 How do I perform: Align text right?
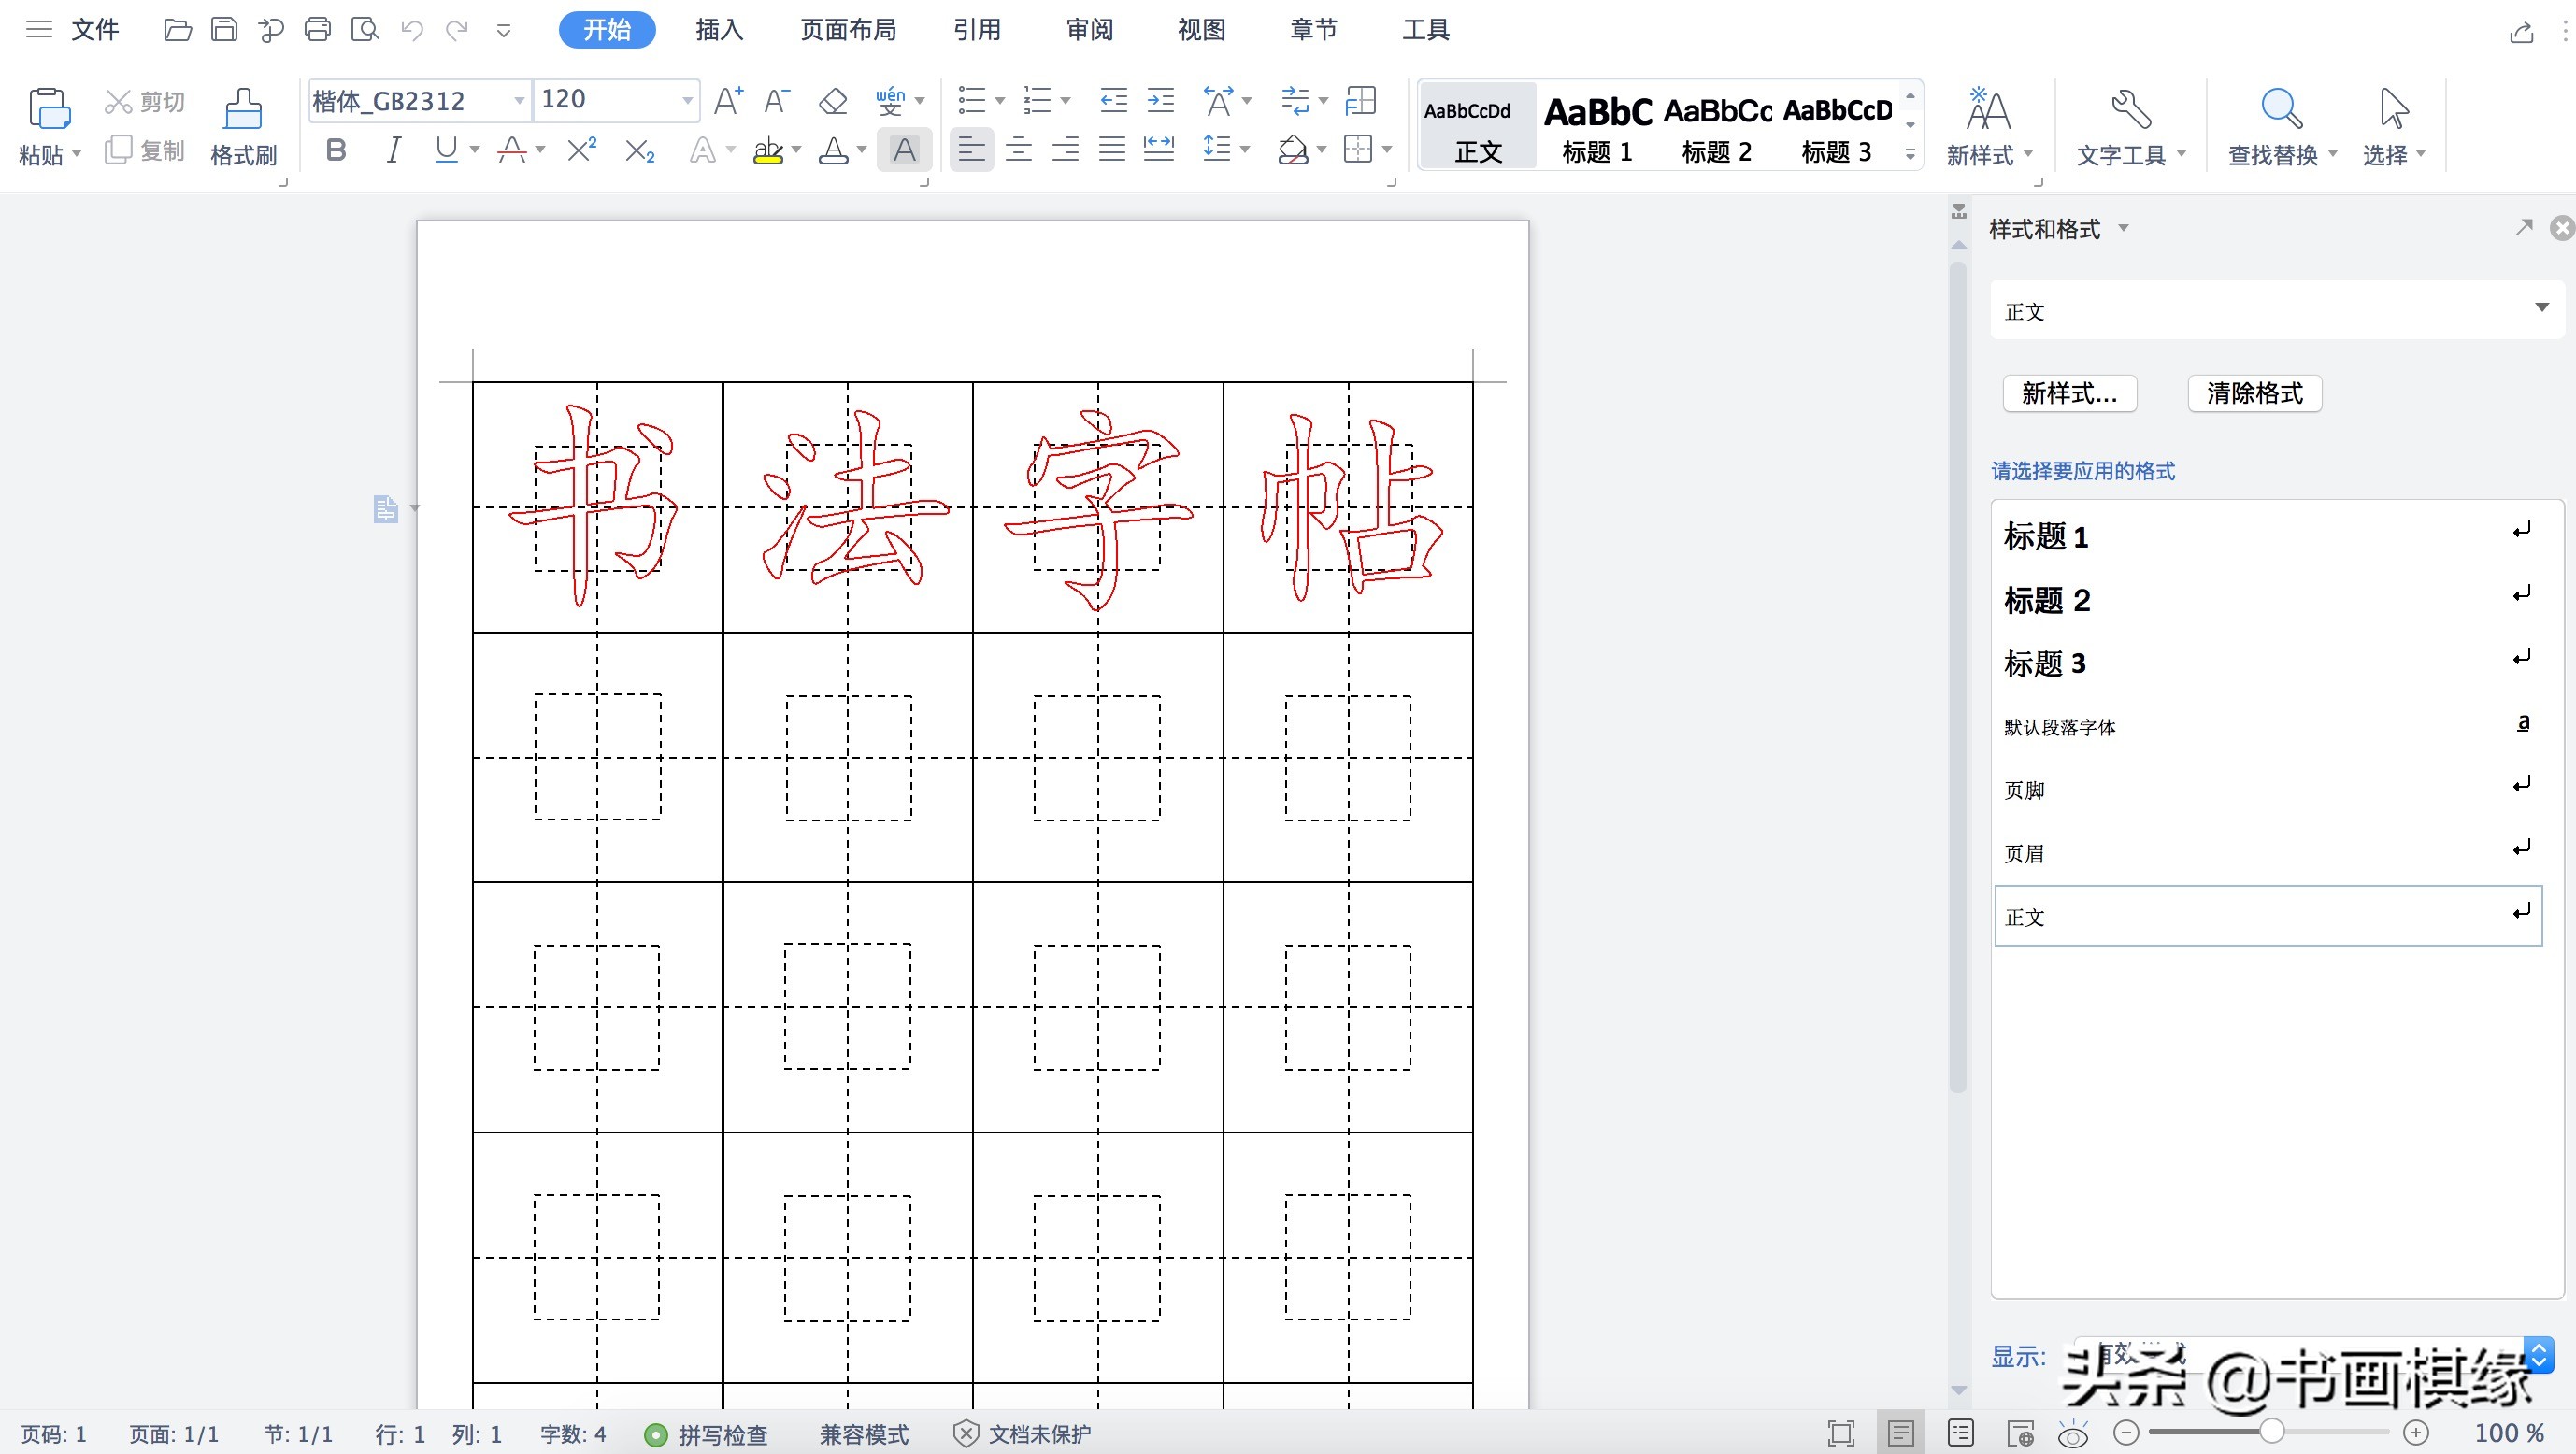(1065, 150)
